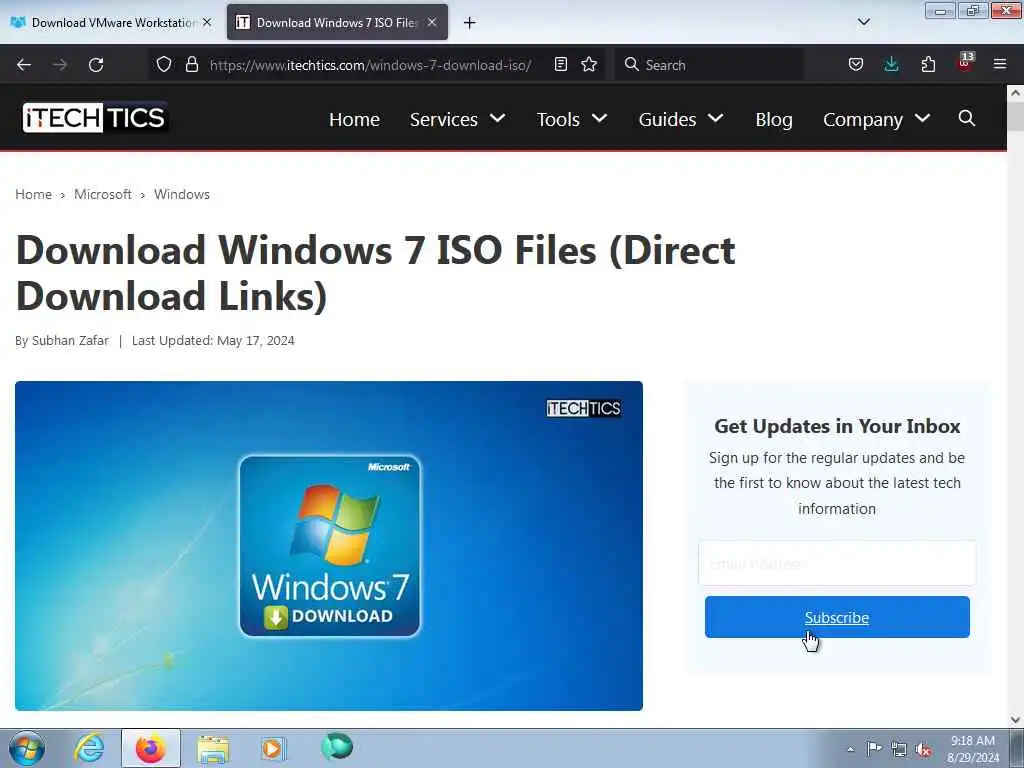Click the Home breadcrumb link

(x=33, y=195)
